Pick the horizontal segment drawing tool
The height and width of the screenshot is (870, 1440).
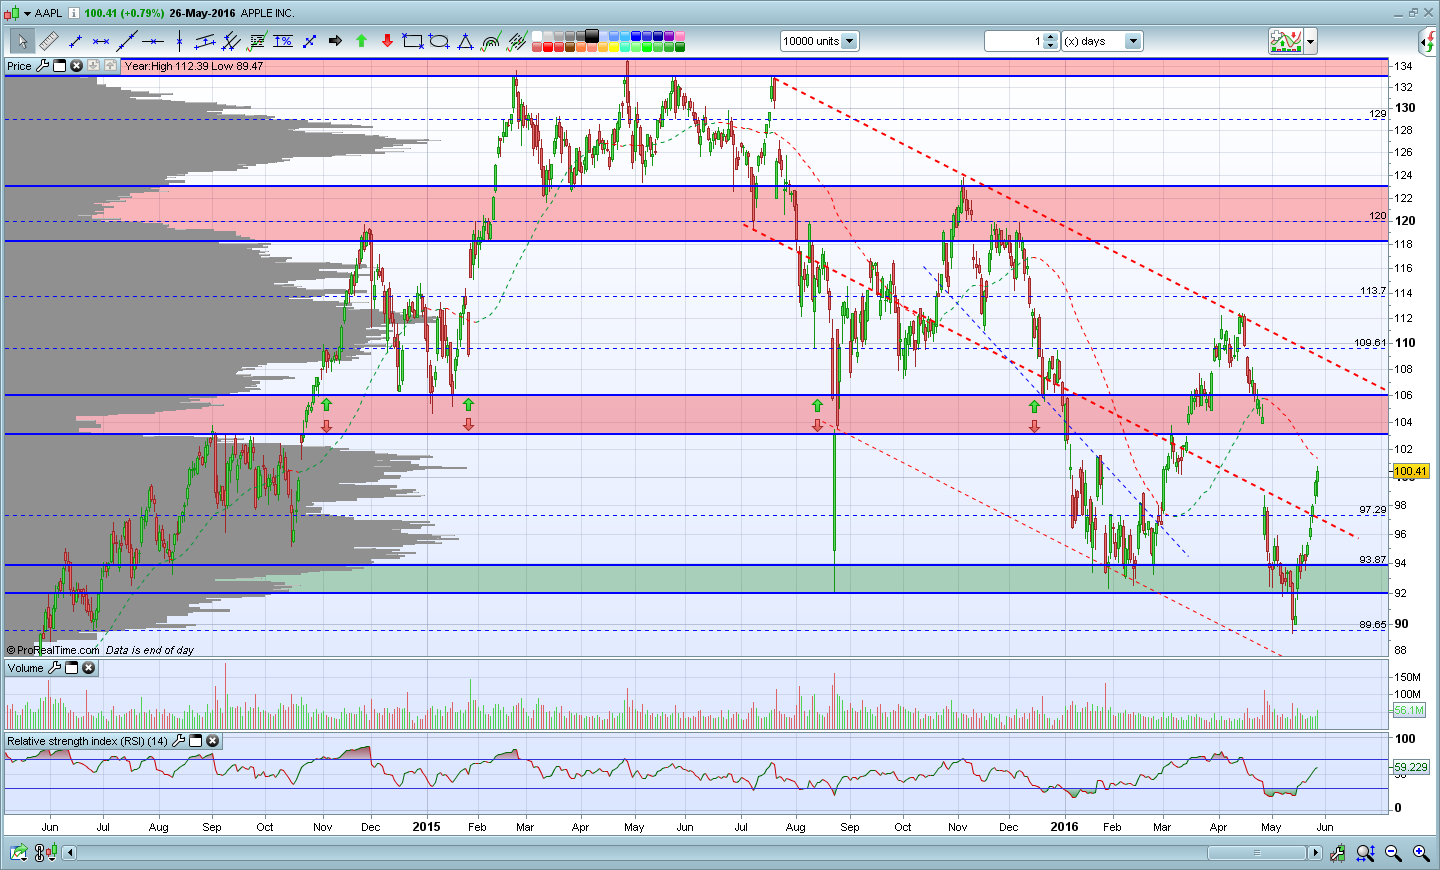coord(101,41)
